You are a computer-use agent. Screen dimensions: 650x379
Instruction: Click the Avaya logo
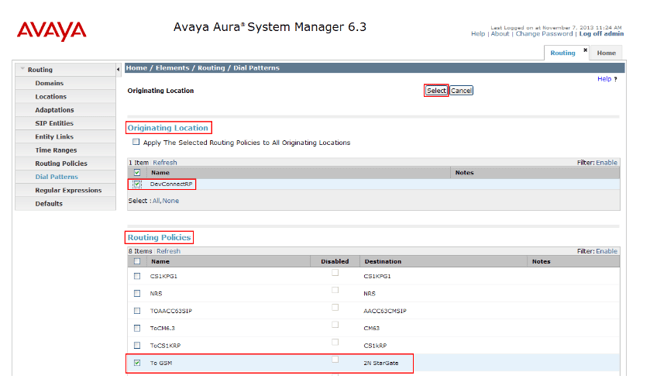[51, 31]
